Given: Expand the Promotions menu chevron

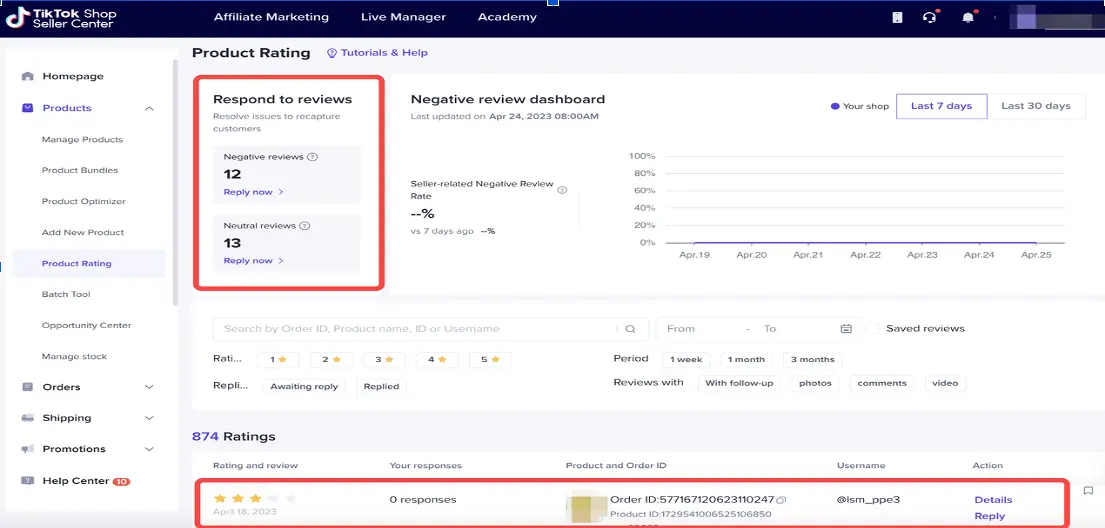Looking at the screenshot, I should pos(149,449).
